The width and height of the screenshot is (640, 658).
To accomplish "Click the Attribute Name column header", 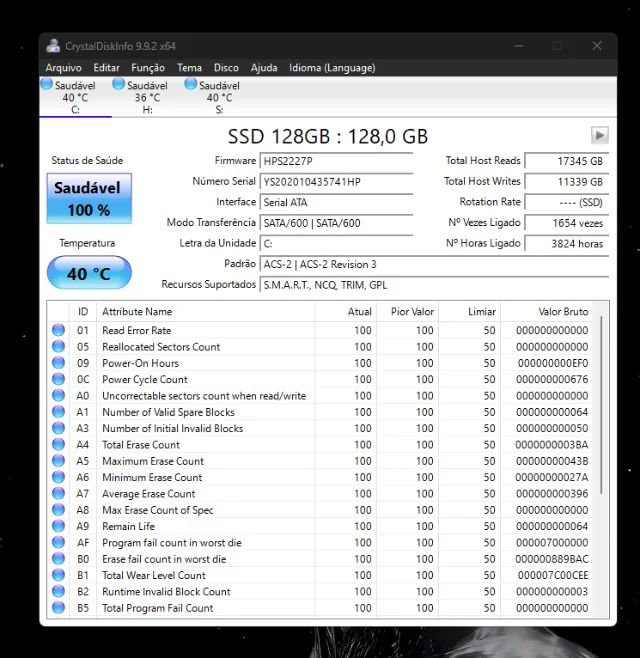I will coord(205,311).
